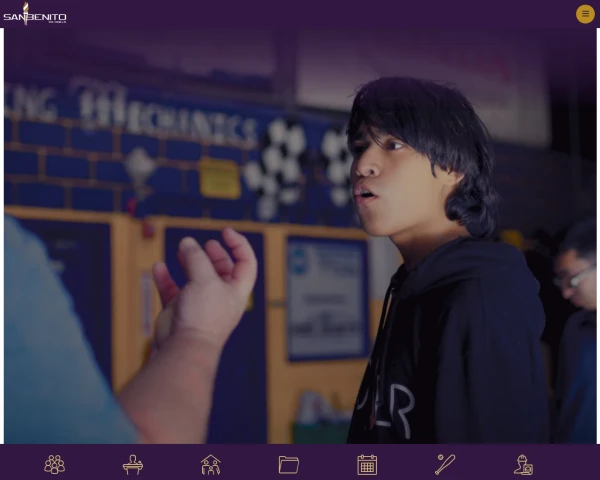Open the worker with hard hat icon
This screenshot has width=600, height=480.
pyautogui.click(x=523, y=464)
